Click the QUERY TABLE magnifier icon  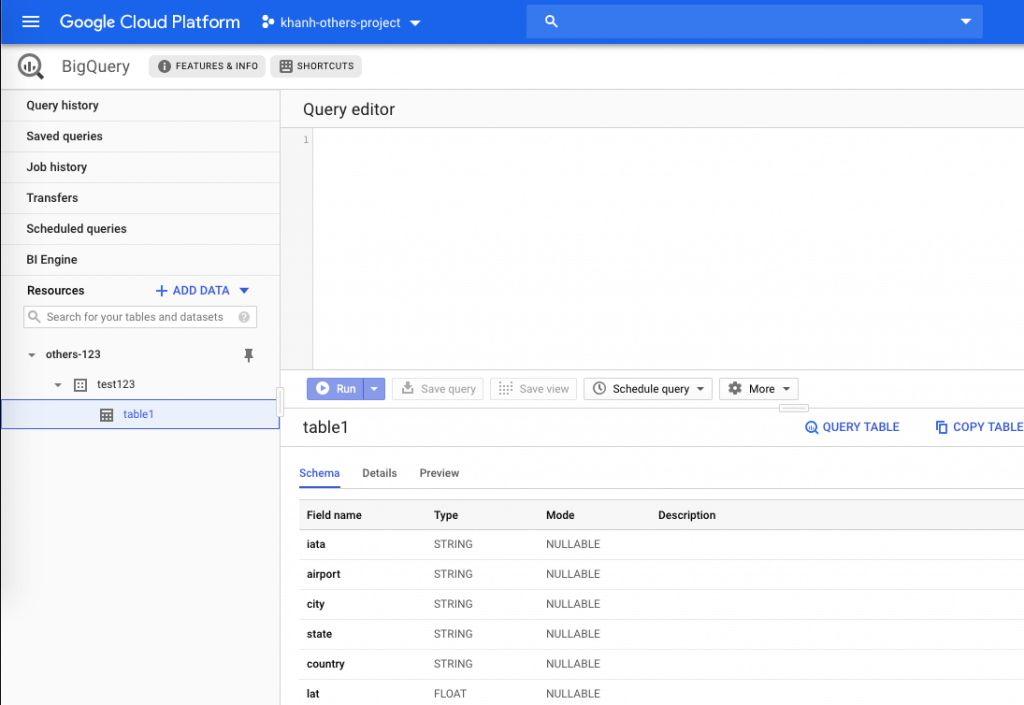[x=812, y=427]
